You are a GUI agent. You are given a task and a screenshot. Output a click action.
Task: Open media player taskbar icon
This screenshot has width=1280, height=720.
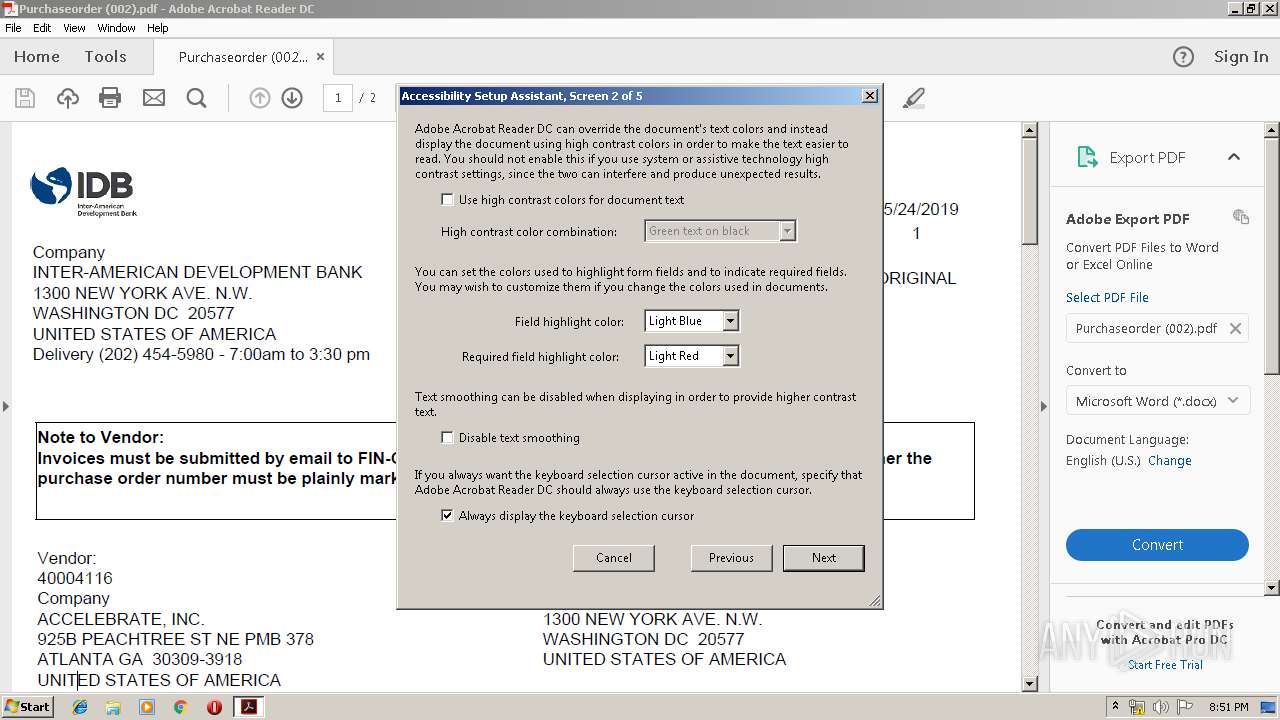click(x=147, y=707)
